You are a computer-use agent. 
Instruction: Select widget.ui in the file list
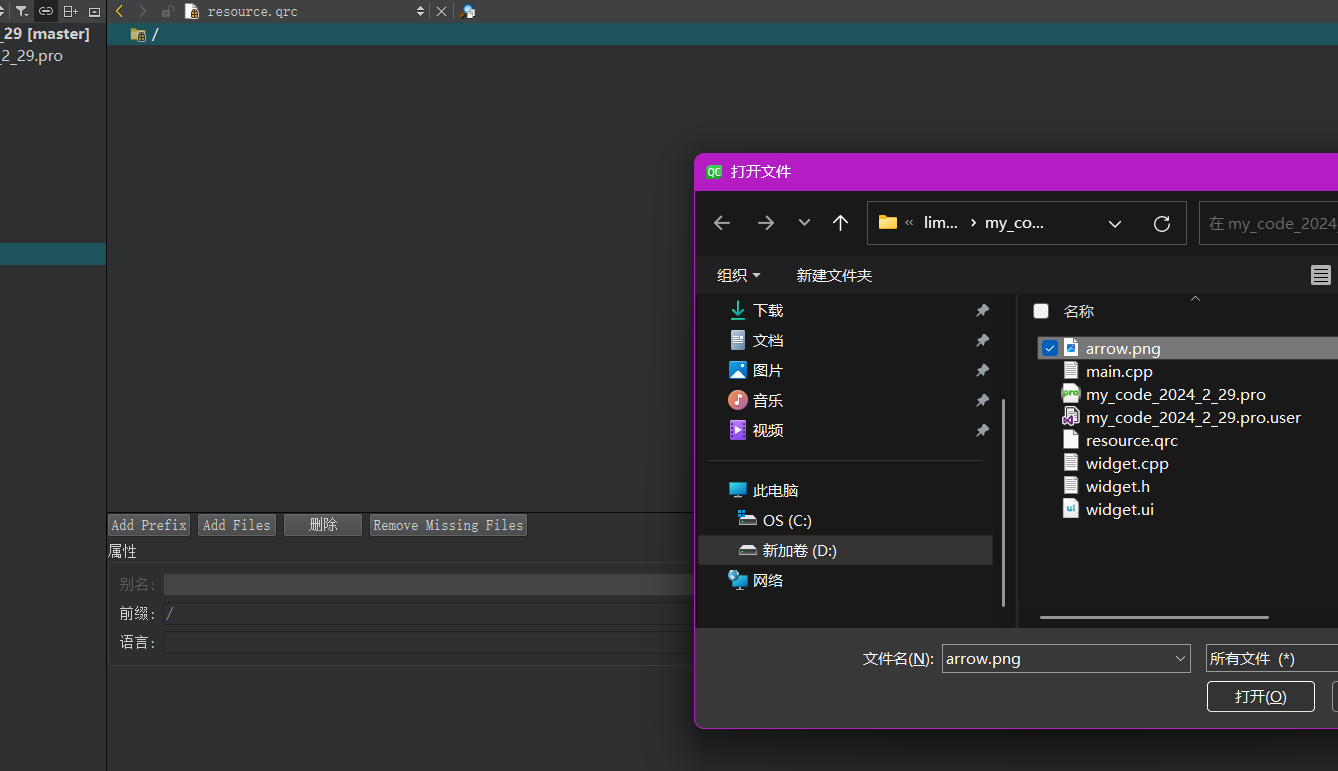click(x=1119, y=509)
